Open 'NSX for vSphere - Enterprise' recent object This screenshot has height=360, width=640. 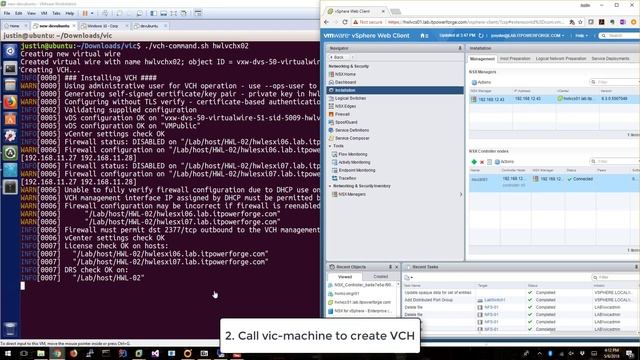point(360,311)
